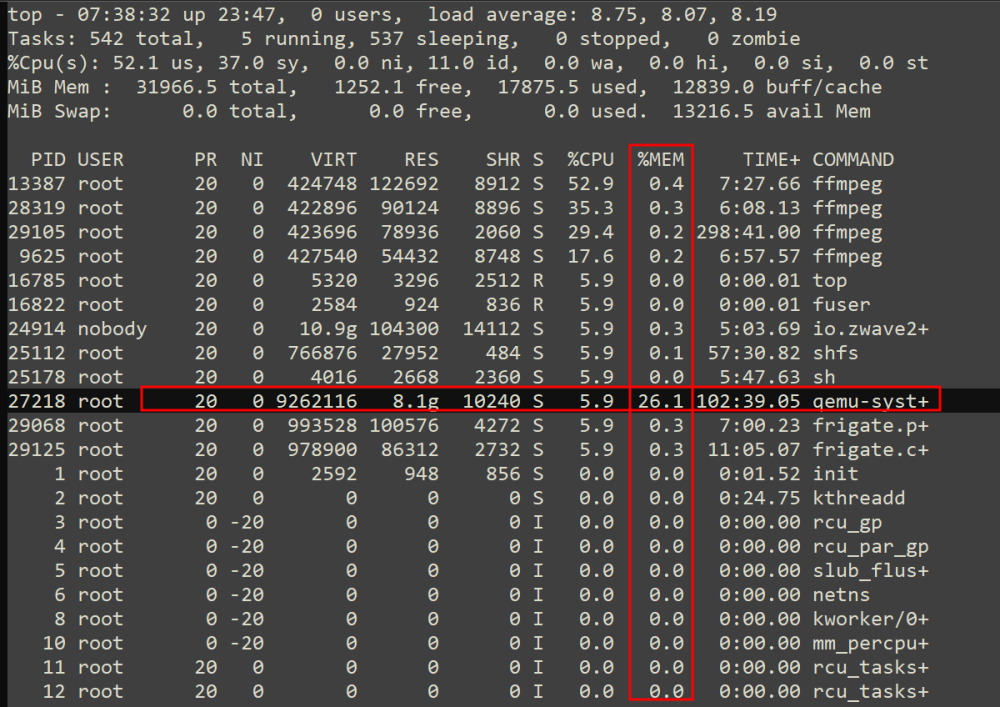Select PID 25178 in the sh row
The height and width of the screenshot is (707, 1000).
pos(36,377)
